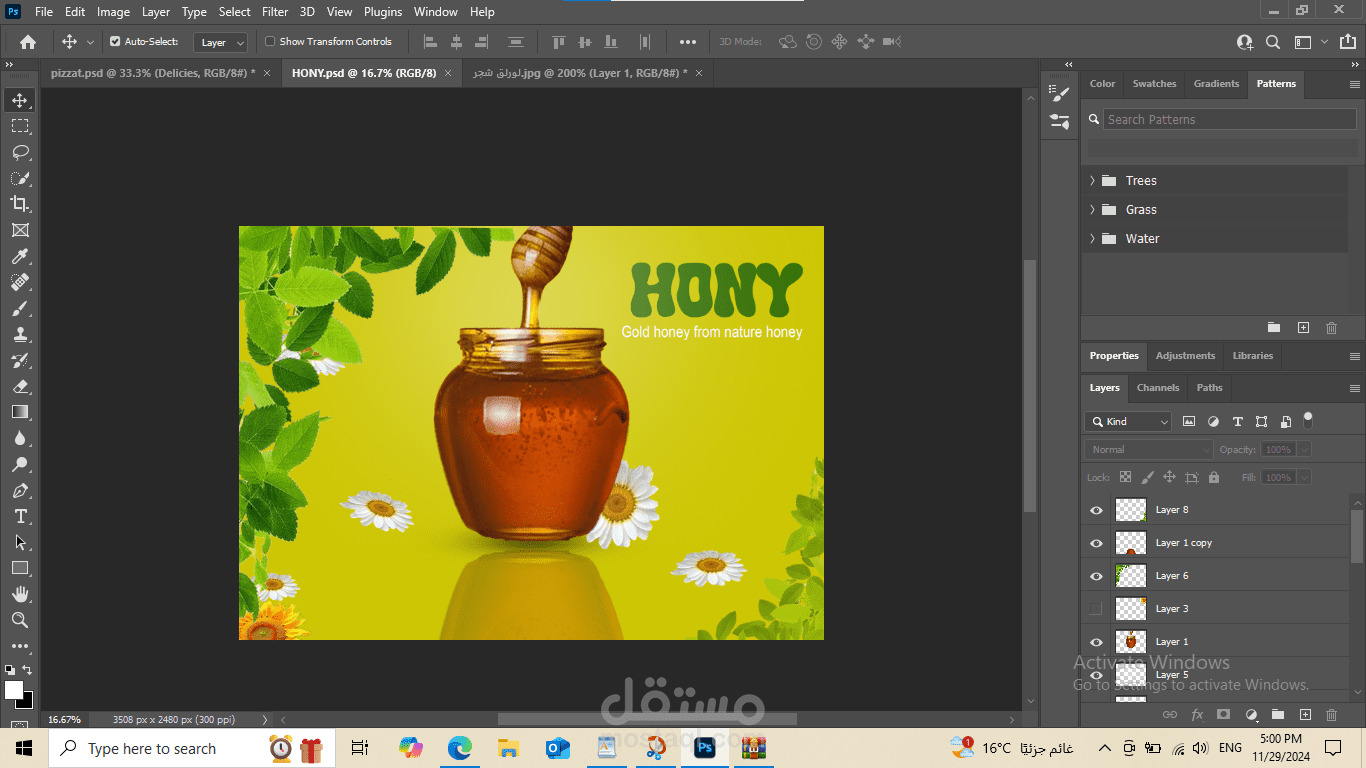
Task: Switch to the Channels tab
Action: pyautogui.click(x=1158, y=388)
